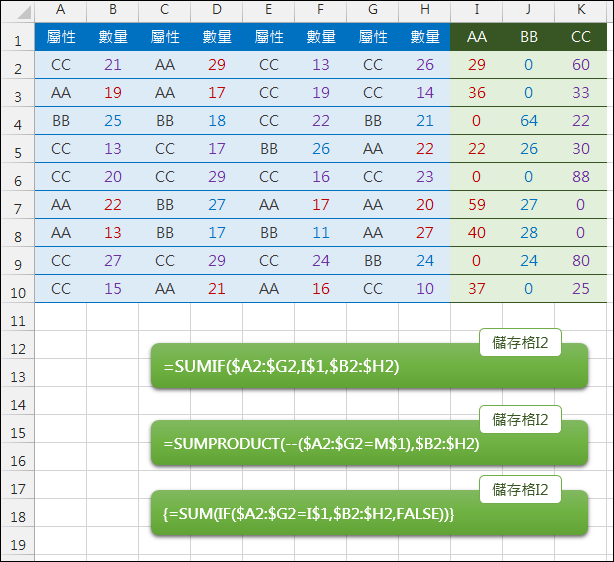Click 儲存格I2 label above SUM(IF formula
This screenshot has width=614, height=562.
(520, 490)
